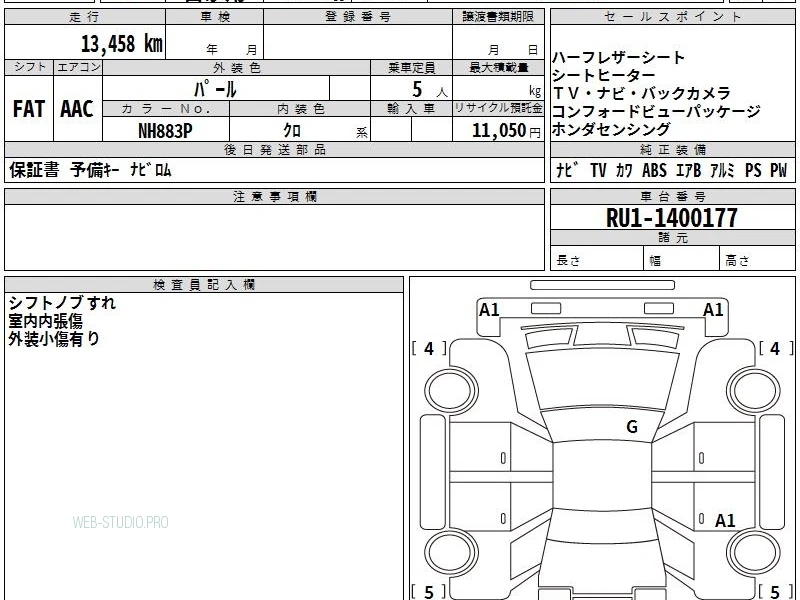This screenshot has width=800, height=600.
Task: Click inspector note 室内内張傷
Action: (45, 321)
